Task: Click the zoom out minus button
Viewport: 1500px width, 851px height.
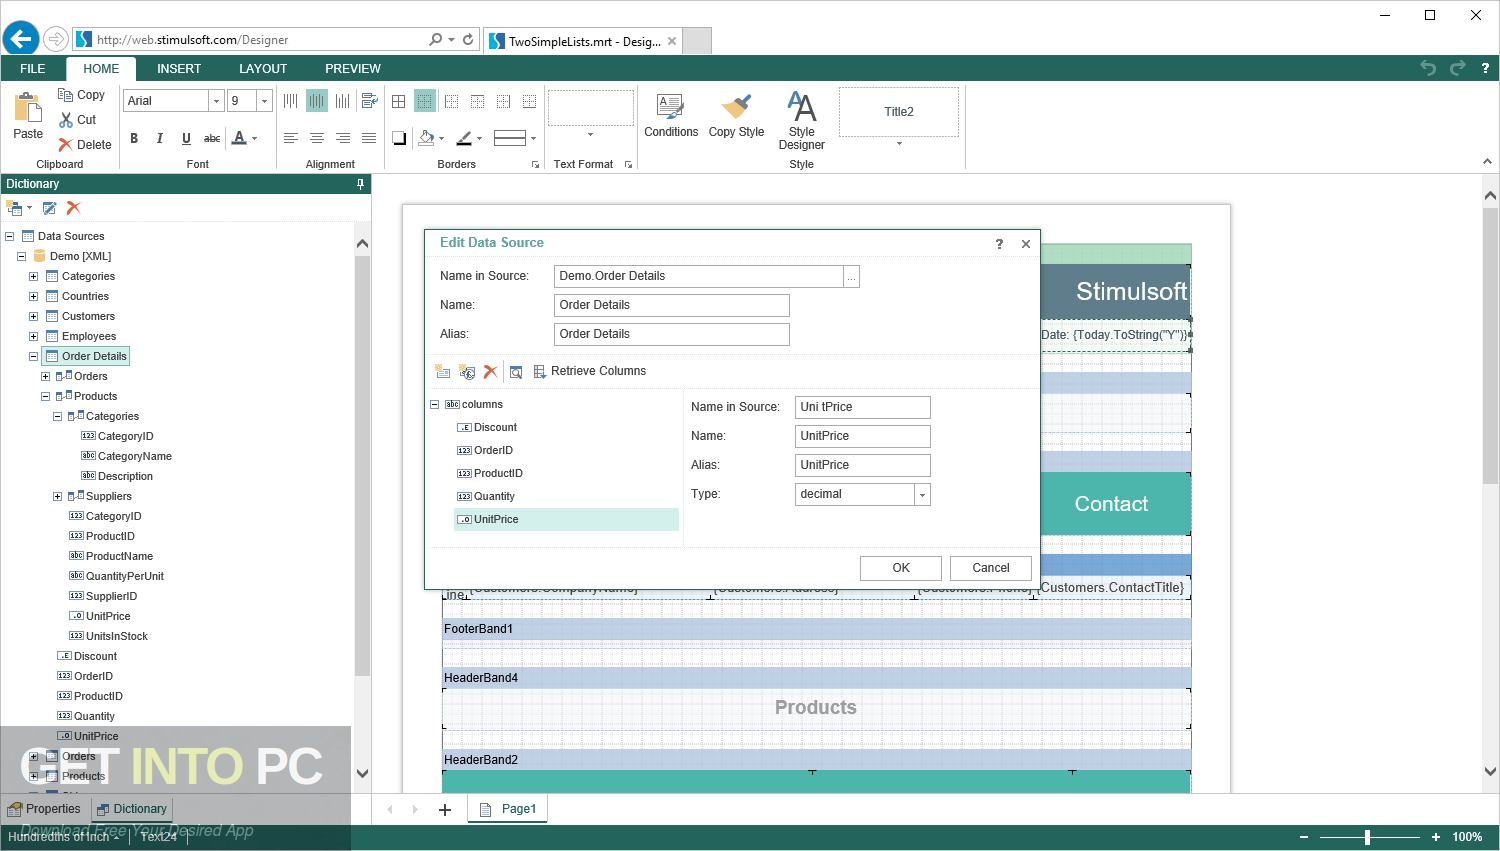Action: pos(1304,837)
